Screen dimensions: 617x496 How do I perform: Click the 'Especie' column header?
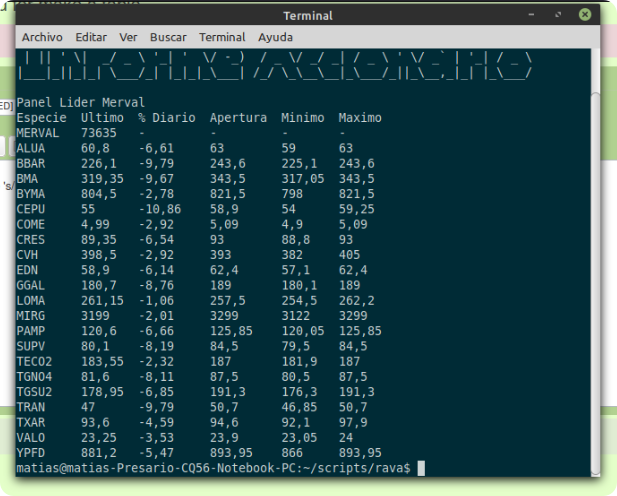click(x=41, y=118)
